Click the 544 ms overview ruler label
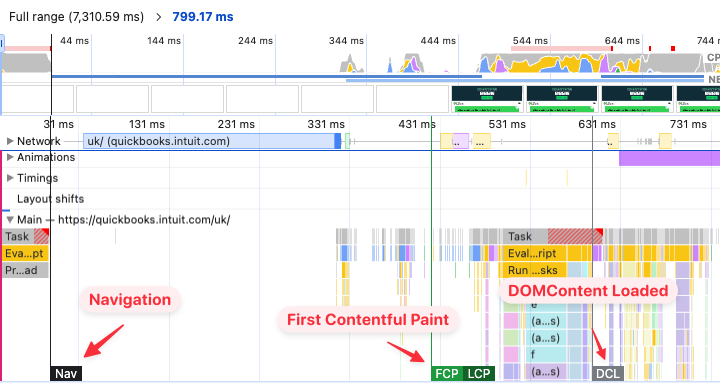Viewport: 720px width, 383px height. coord(530,41)
